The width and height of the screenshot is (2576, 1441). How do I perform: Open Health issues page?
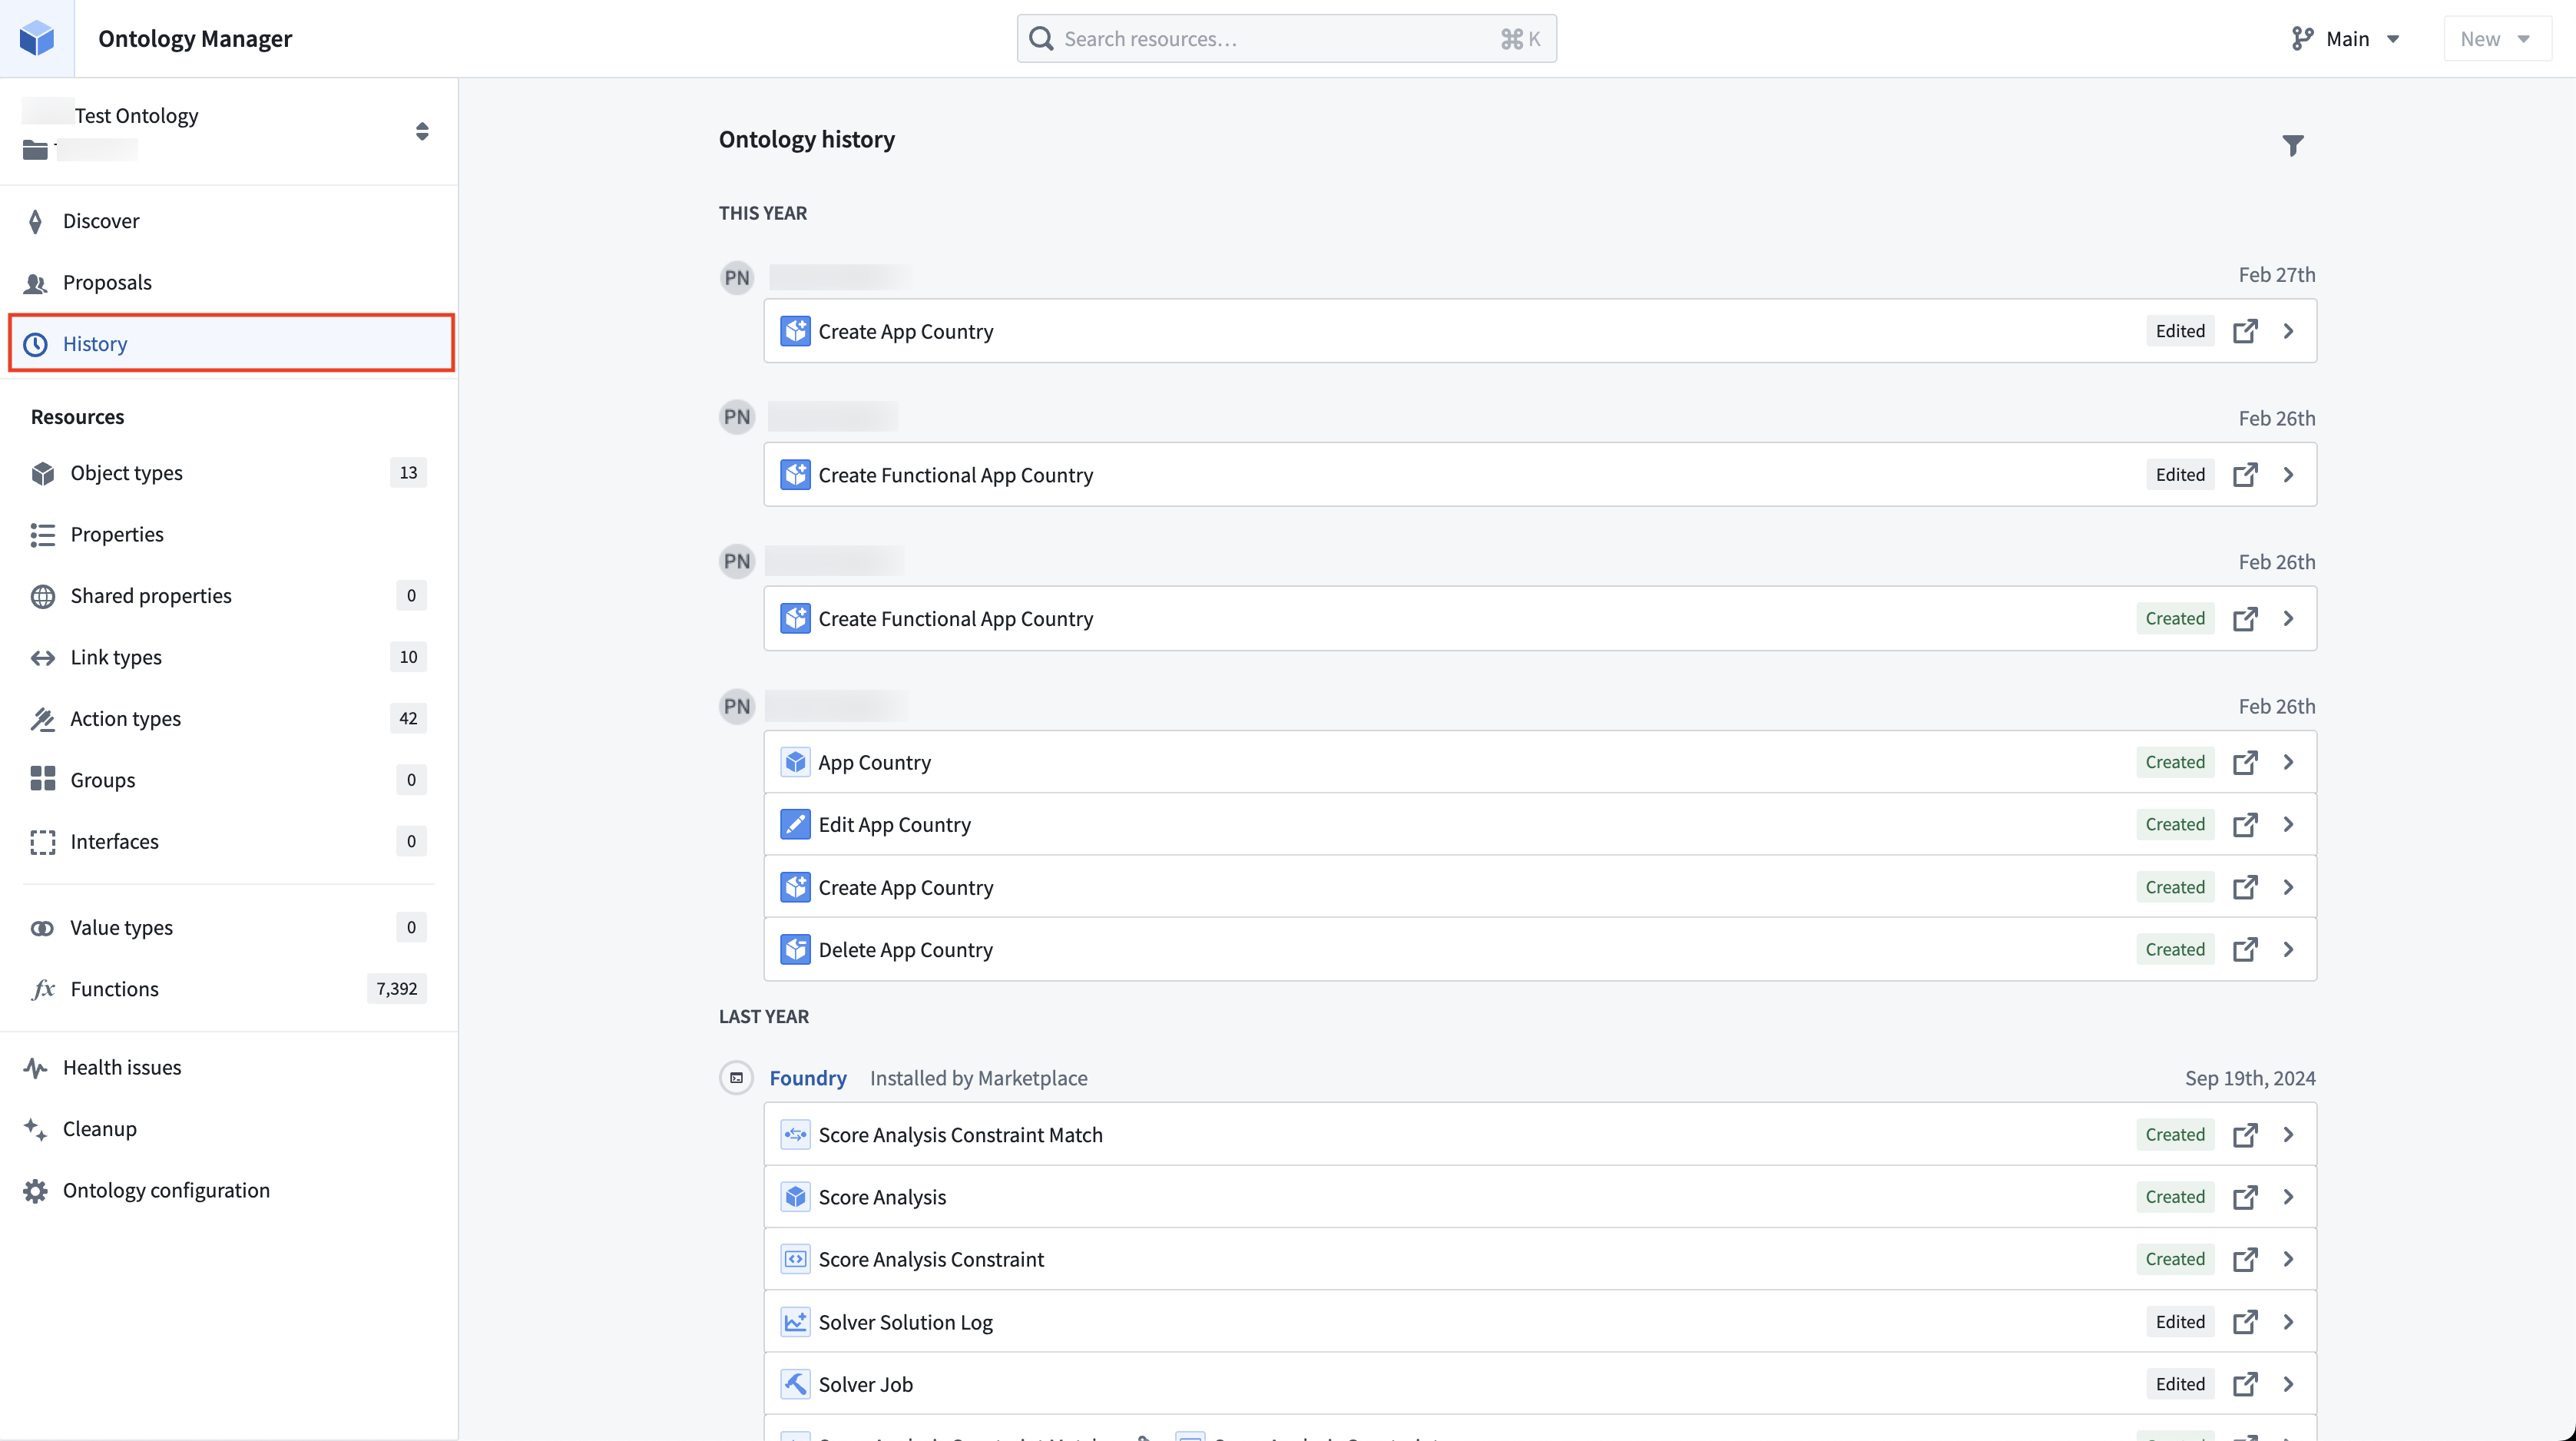tap(229, 1067)
